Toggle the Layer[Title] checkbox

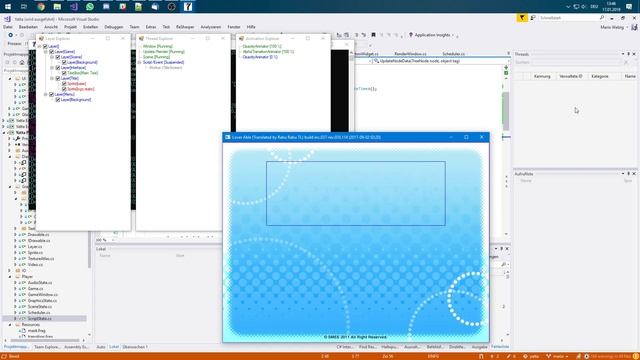click(58, 78)
